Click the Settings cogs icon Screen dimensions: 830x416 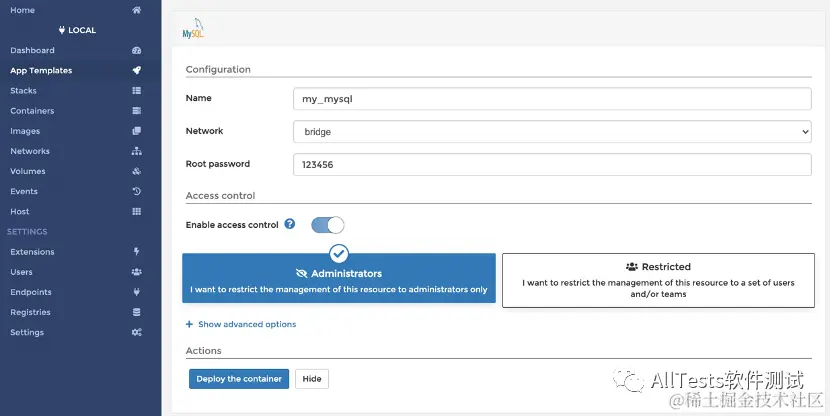pos(137,332)
